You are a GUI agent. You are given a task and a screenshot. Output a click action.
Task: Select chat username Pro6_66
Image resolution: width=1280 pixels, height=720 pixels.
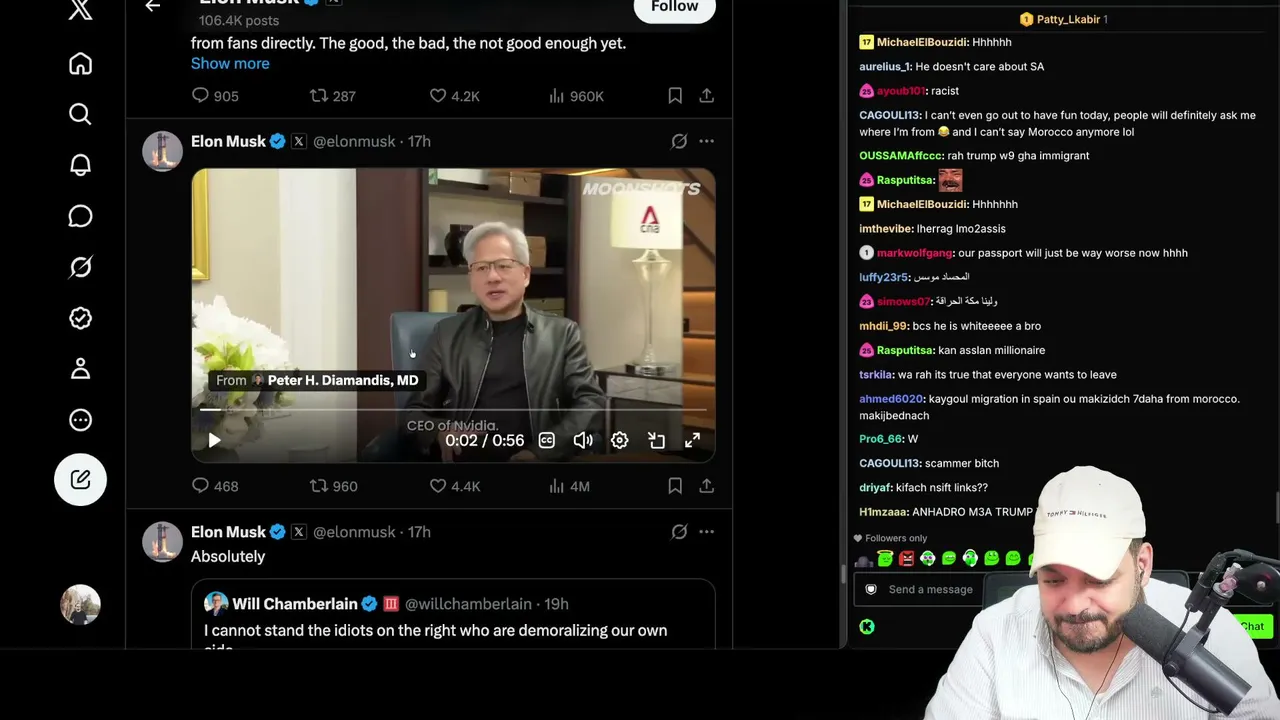click(880, 439)
